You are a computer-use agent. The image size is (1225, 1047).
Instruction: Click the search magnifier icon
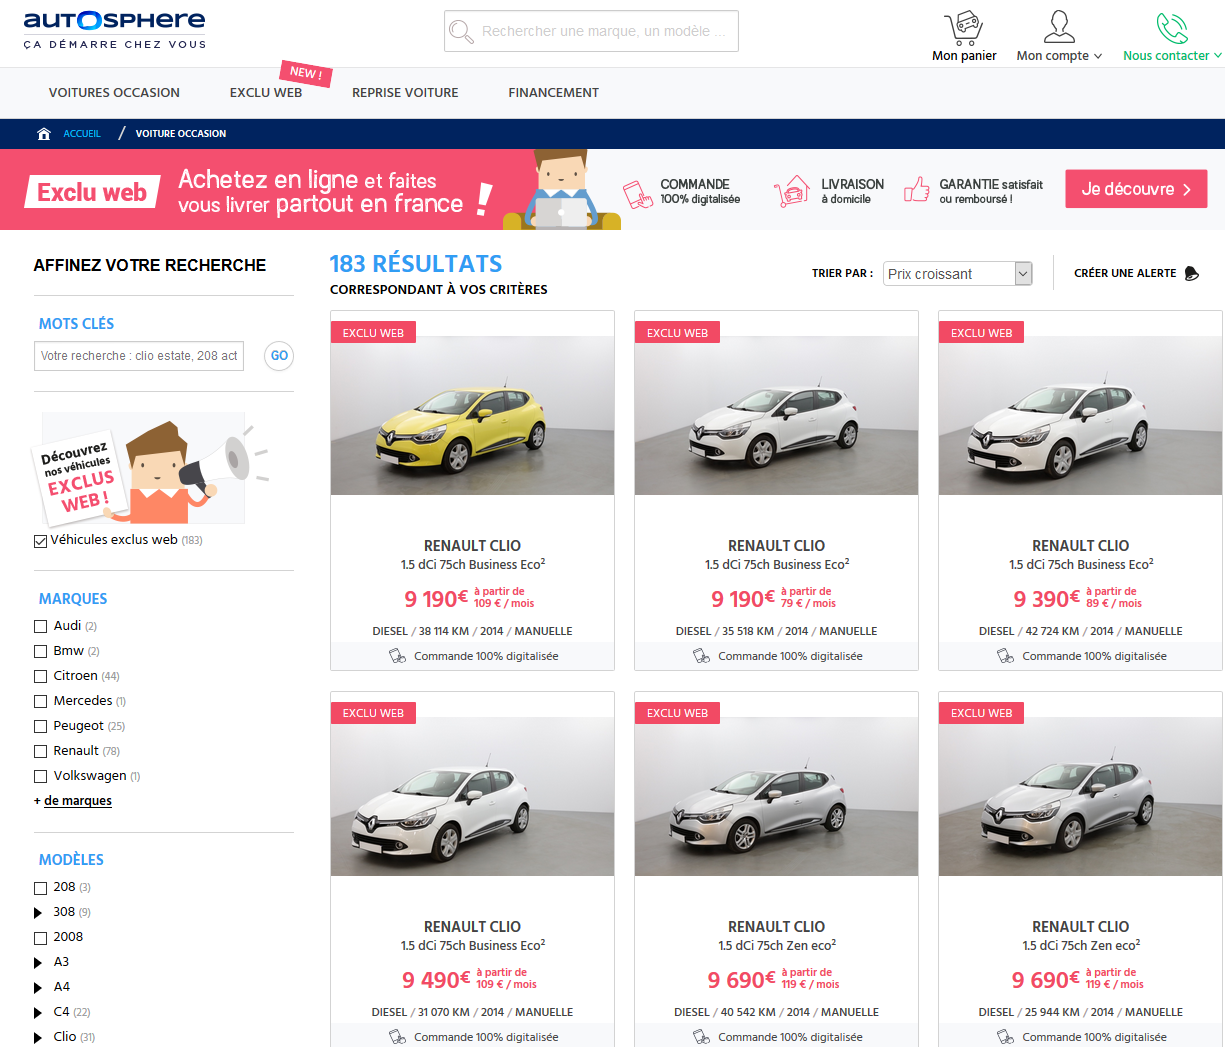pos(461,31)
